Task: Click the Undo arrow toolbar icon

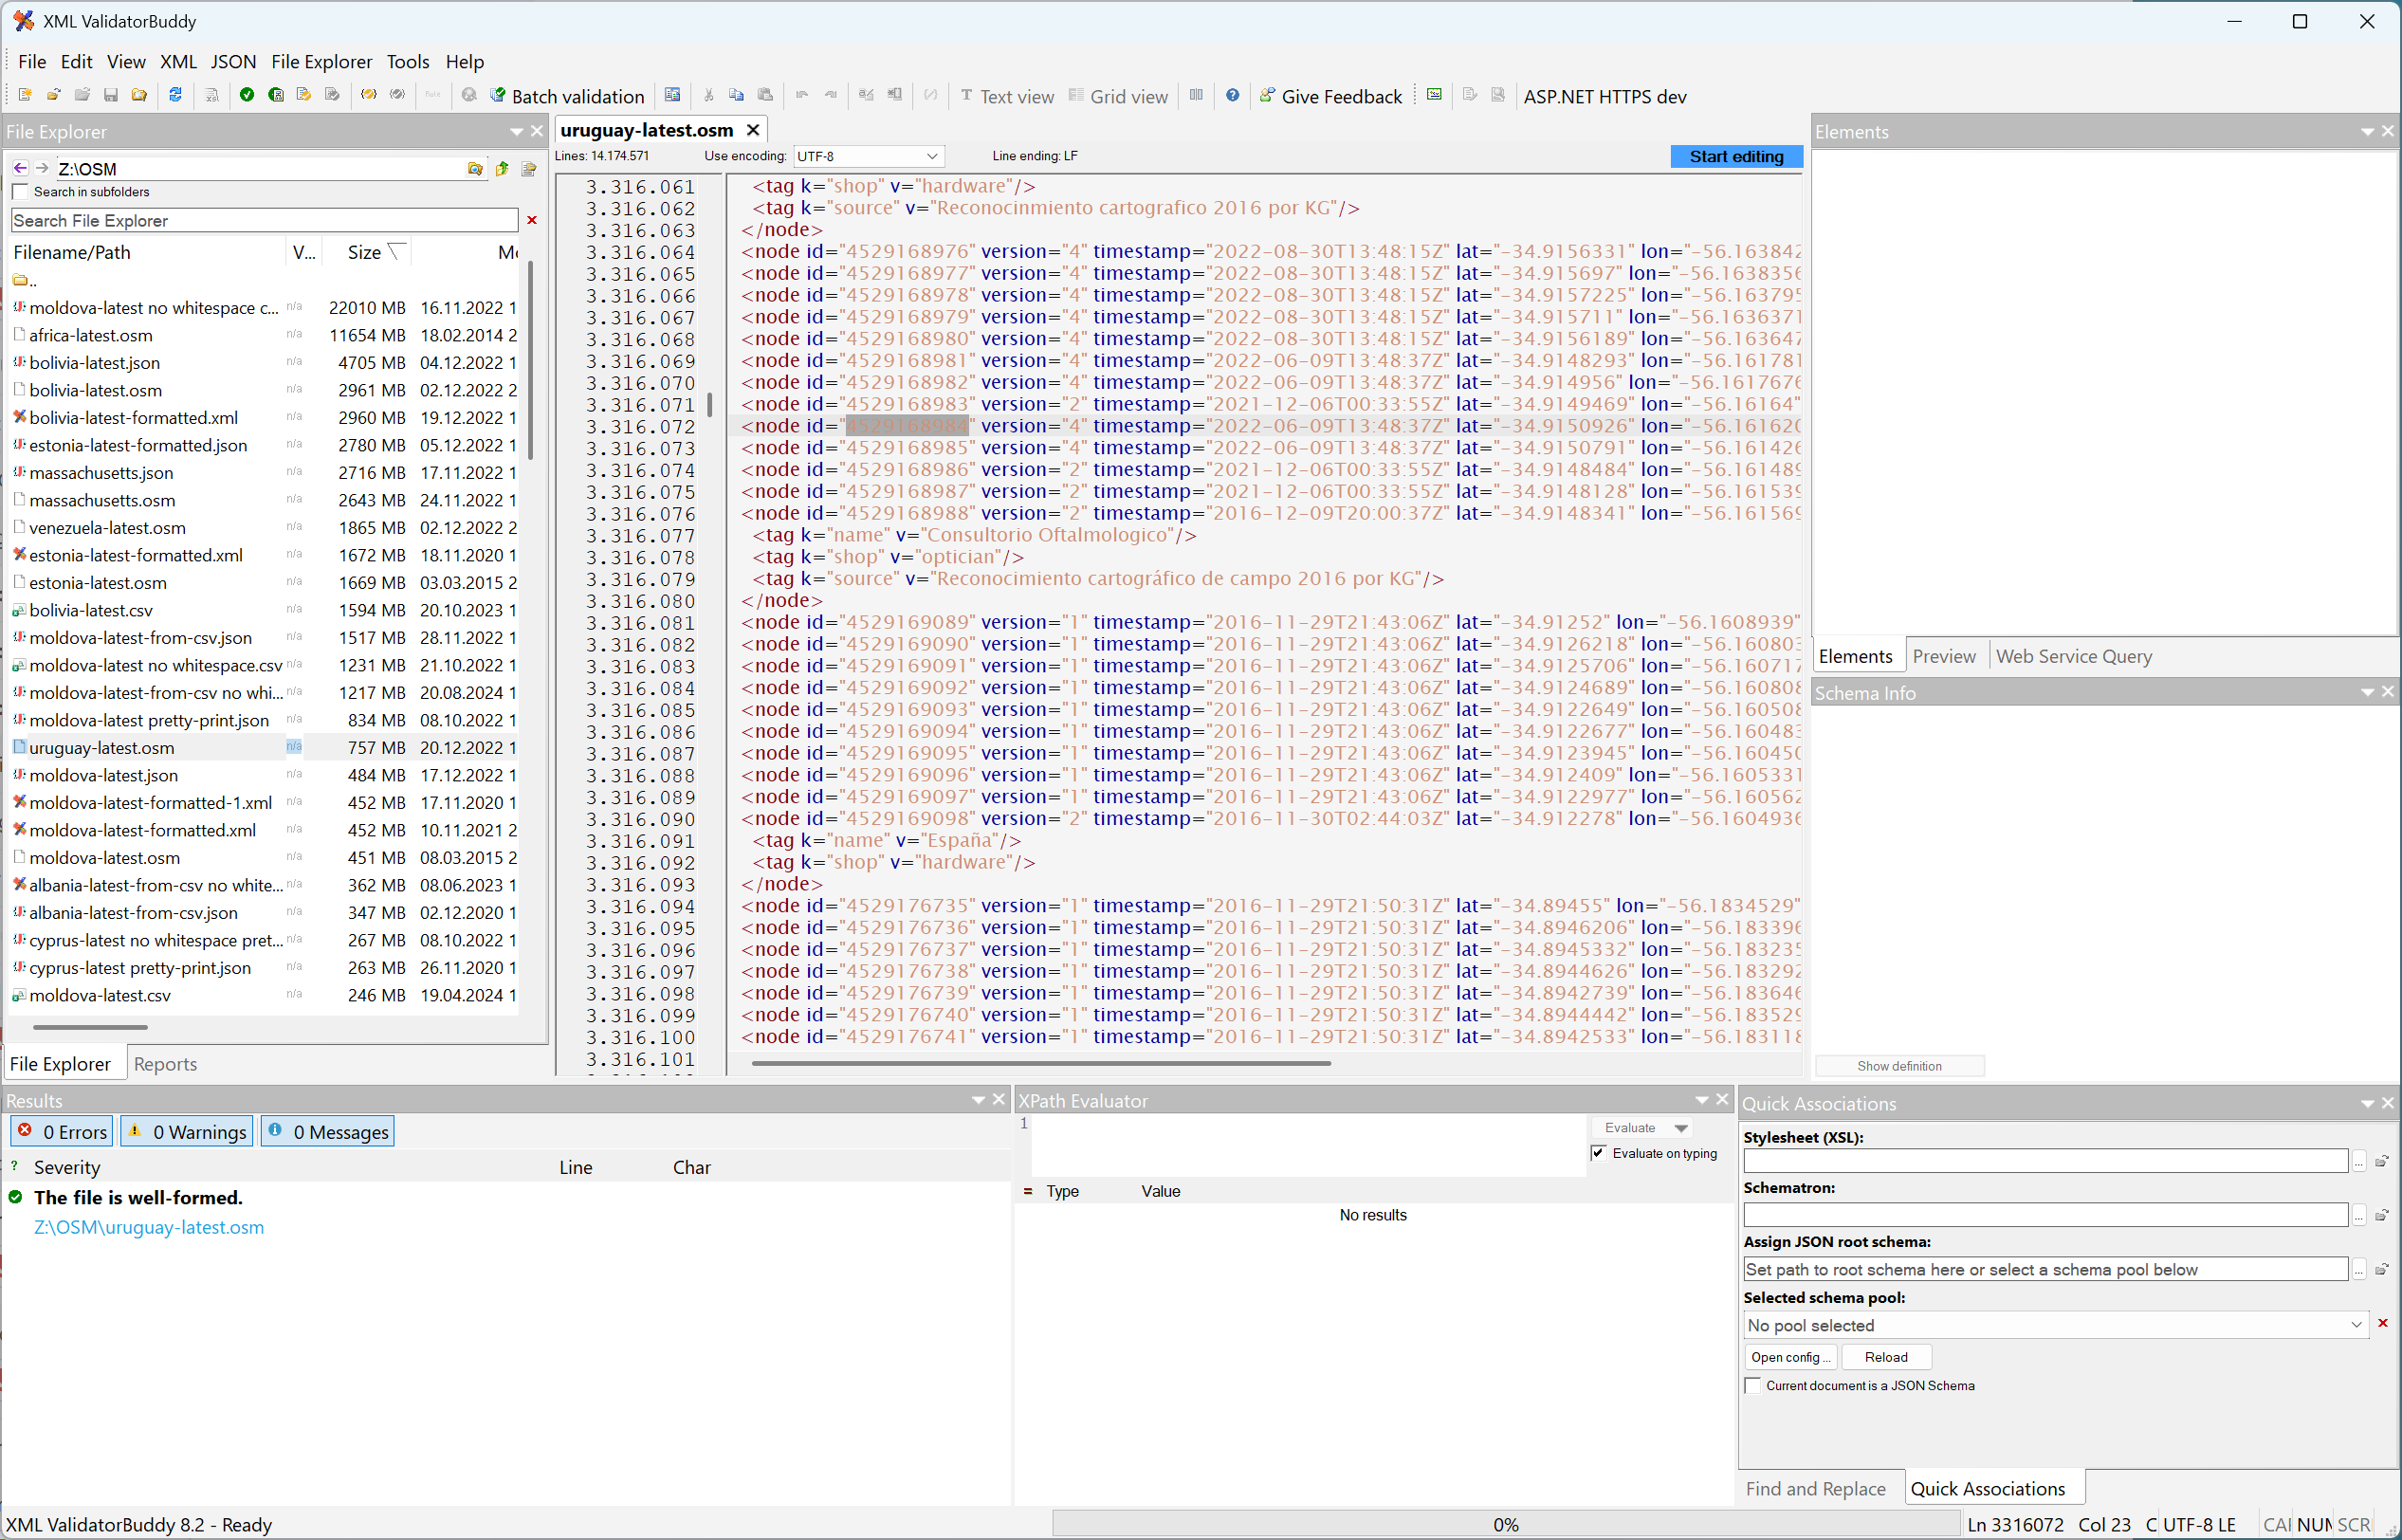Action: point(802,95)
